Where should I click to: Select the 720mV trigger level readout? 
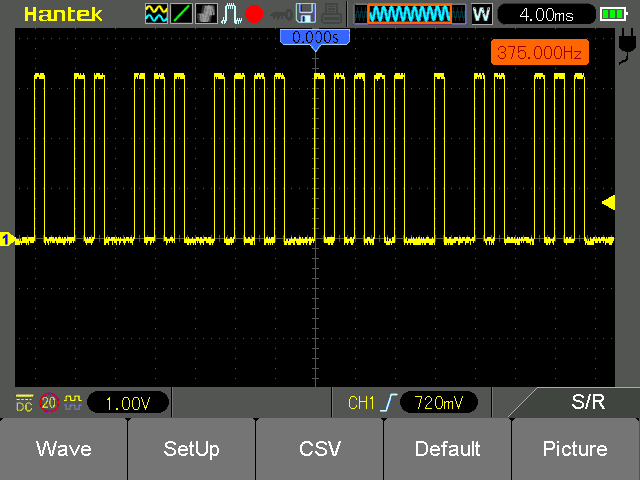pyautogui.click(x=439, y=403)
